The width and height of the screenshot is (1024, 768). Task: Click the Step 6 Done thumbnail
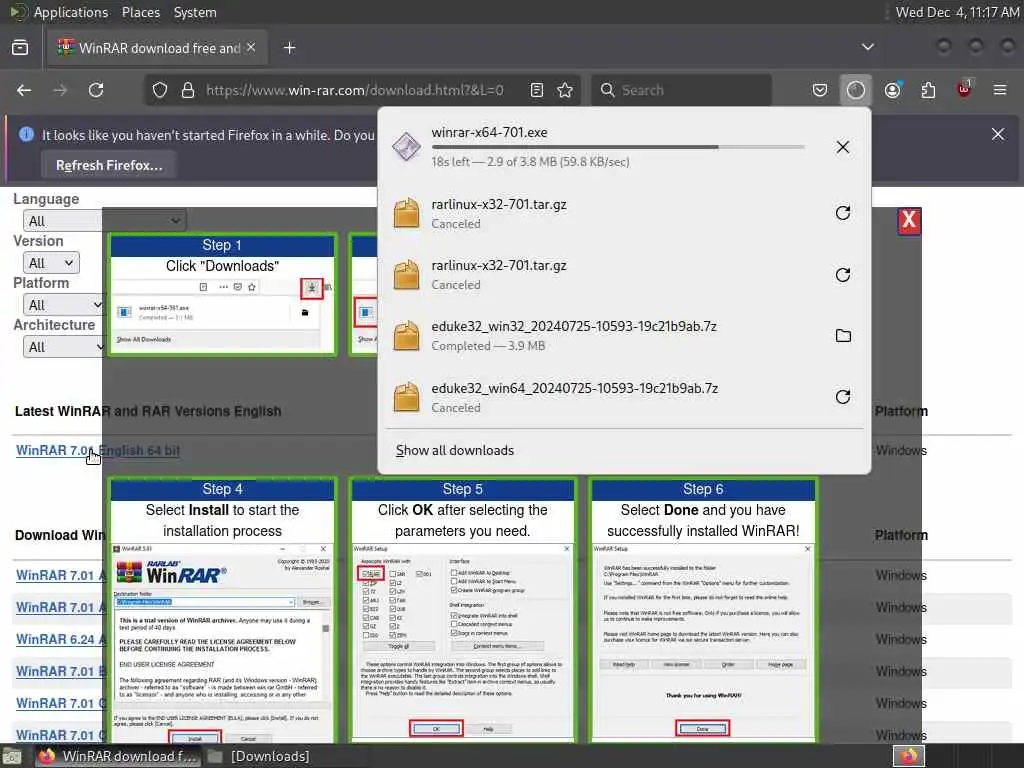(703, 611)
